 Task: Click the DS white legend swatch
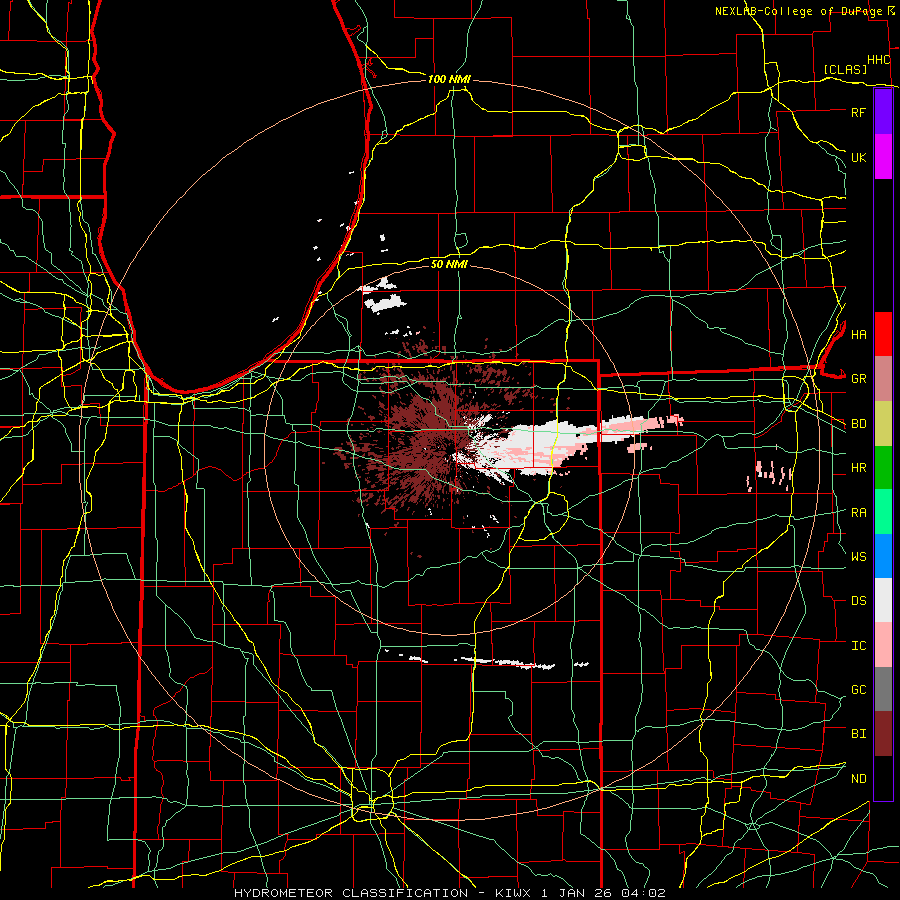(883, 600)
